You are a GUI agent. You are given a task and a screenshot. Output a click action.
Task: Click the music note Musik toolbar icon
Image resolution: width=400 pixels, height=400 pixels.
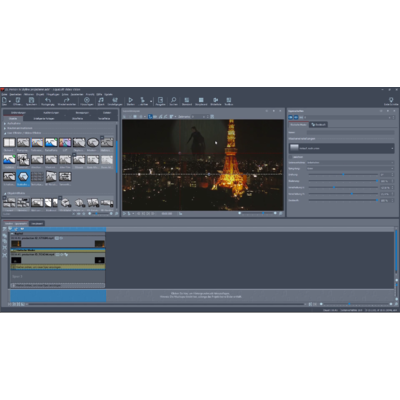(x=101, y=100)
